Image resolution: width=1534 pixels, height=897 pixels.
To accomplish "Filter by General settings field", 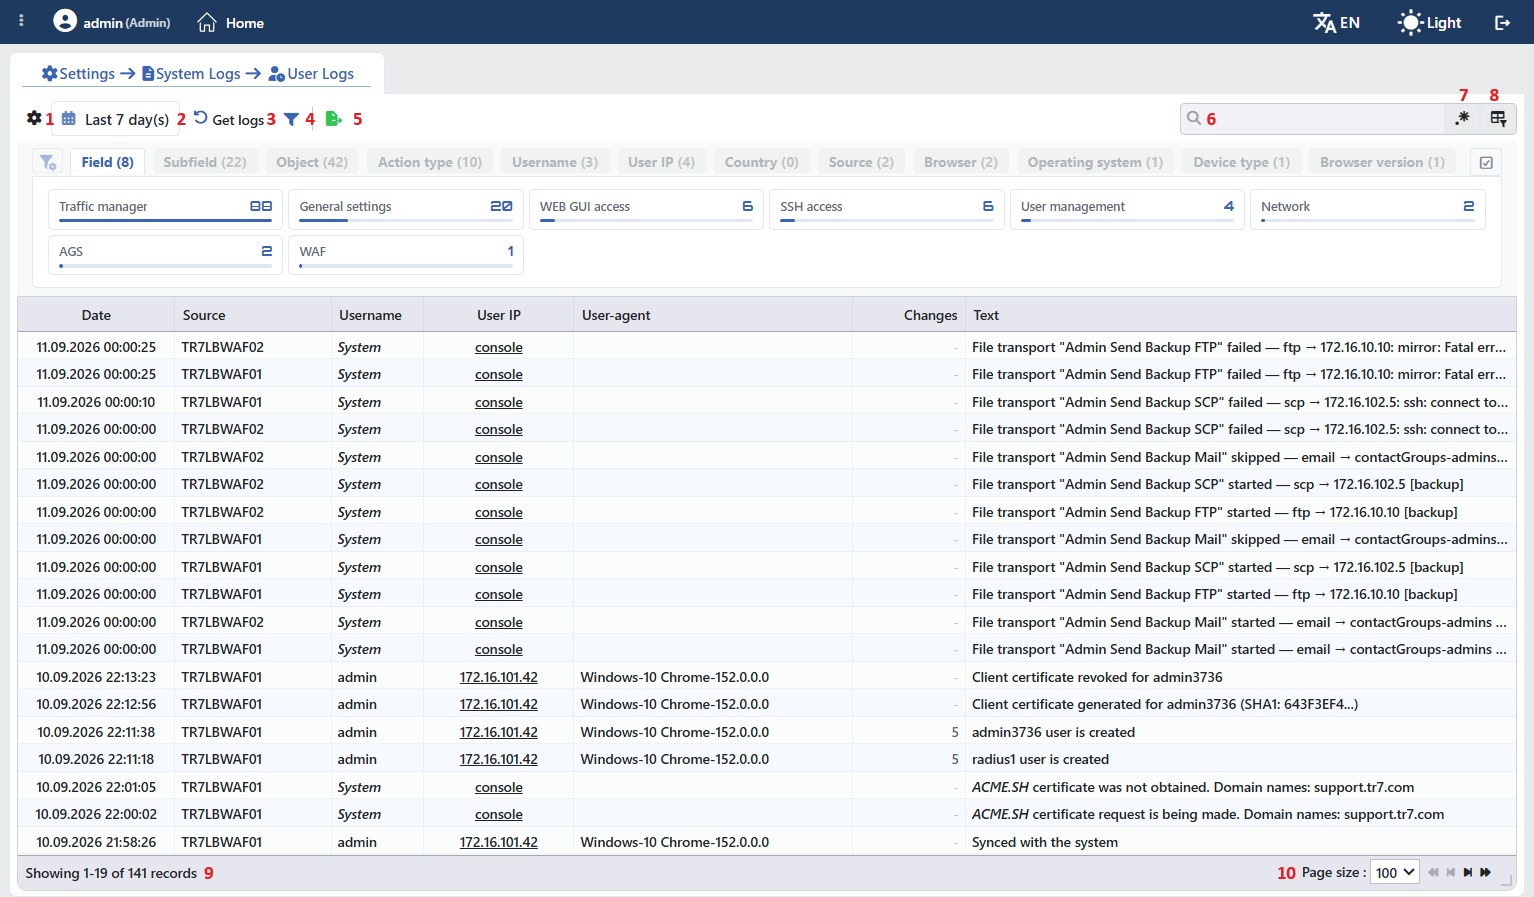I will click(x=406, y=209).
